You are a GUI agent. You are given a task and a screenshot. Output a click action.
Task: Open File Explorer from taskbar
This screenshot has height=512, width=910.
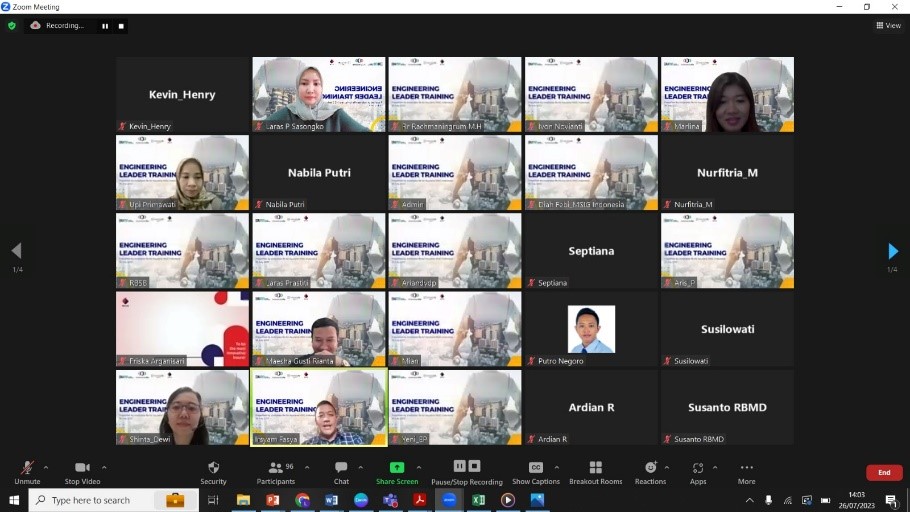coord(243,500)
